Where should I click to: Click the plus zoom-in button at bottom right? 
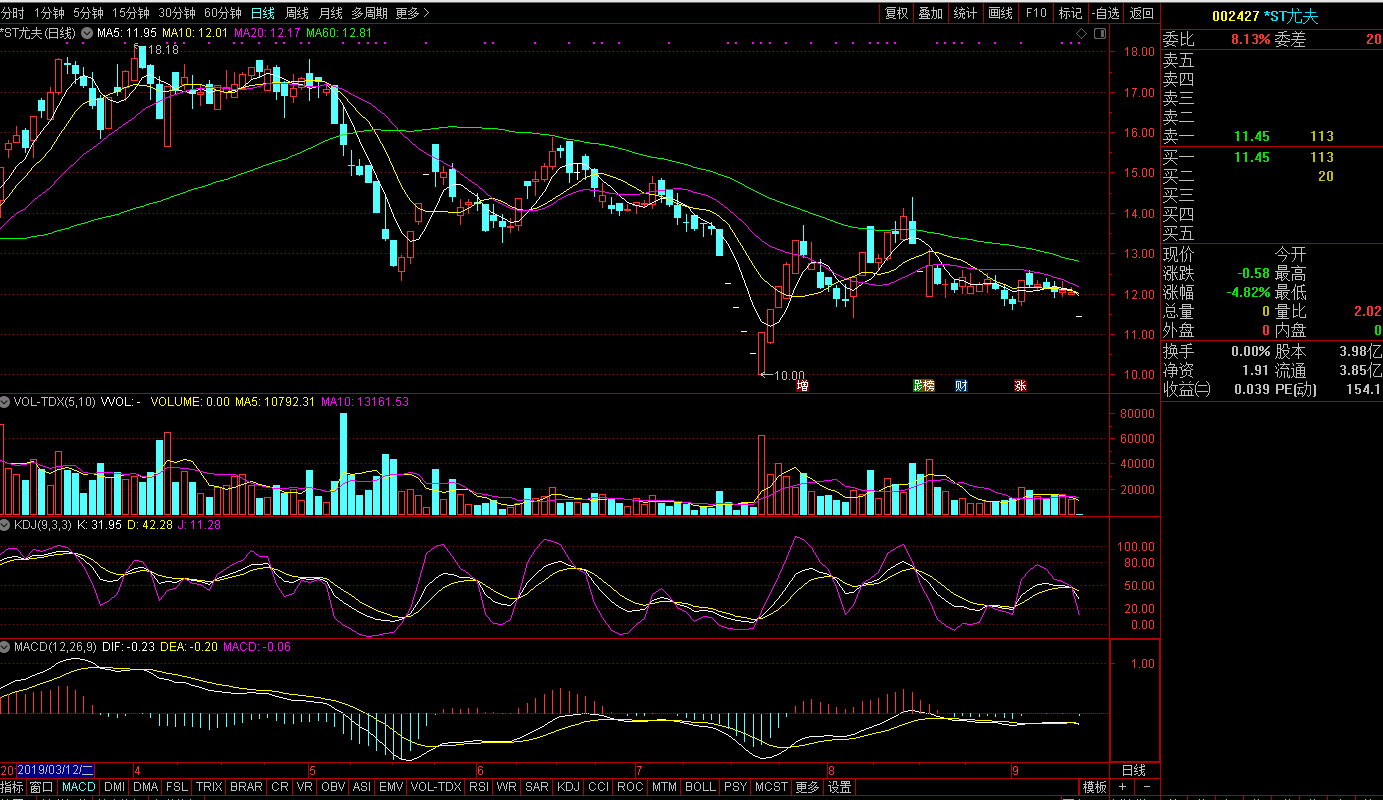(x=1122, y=787)
